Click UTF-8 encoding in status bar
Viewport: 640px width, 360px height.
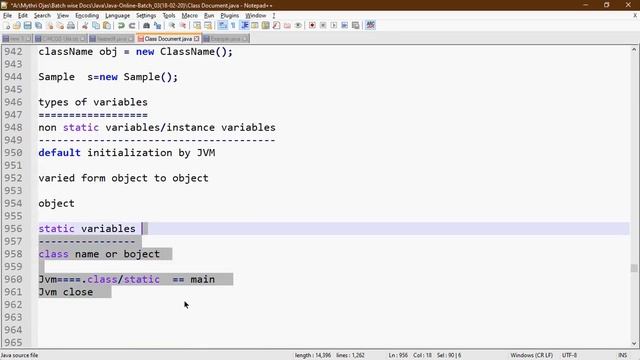pos(569,355)
